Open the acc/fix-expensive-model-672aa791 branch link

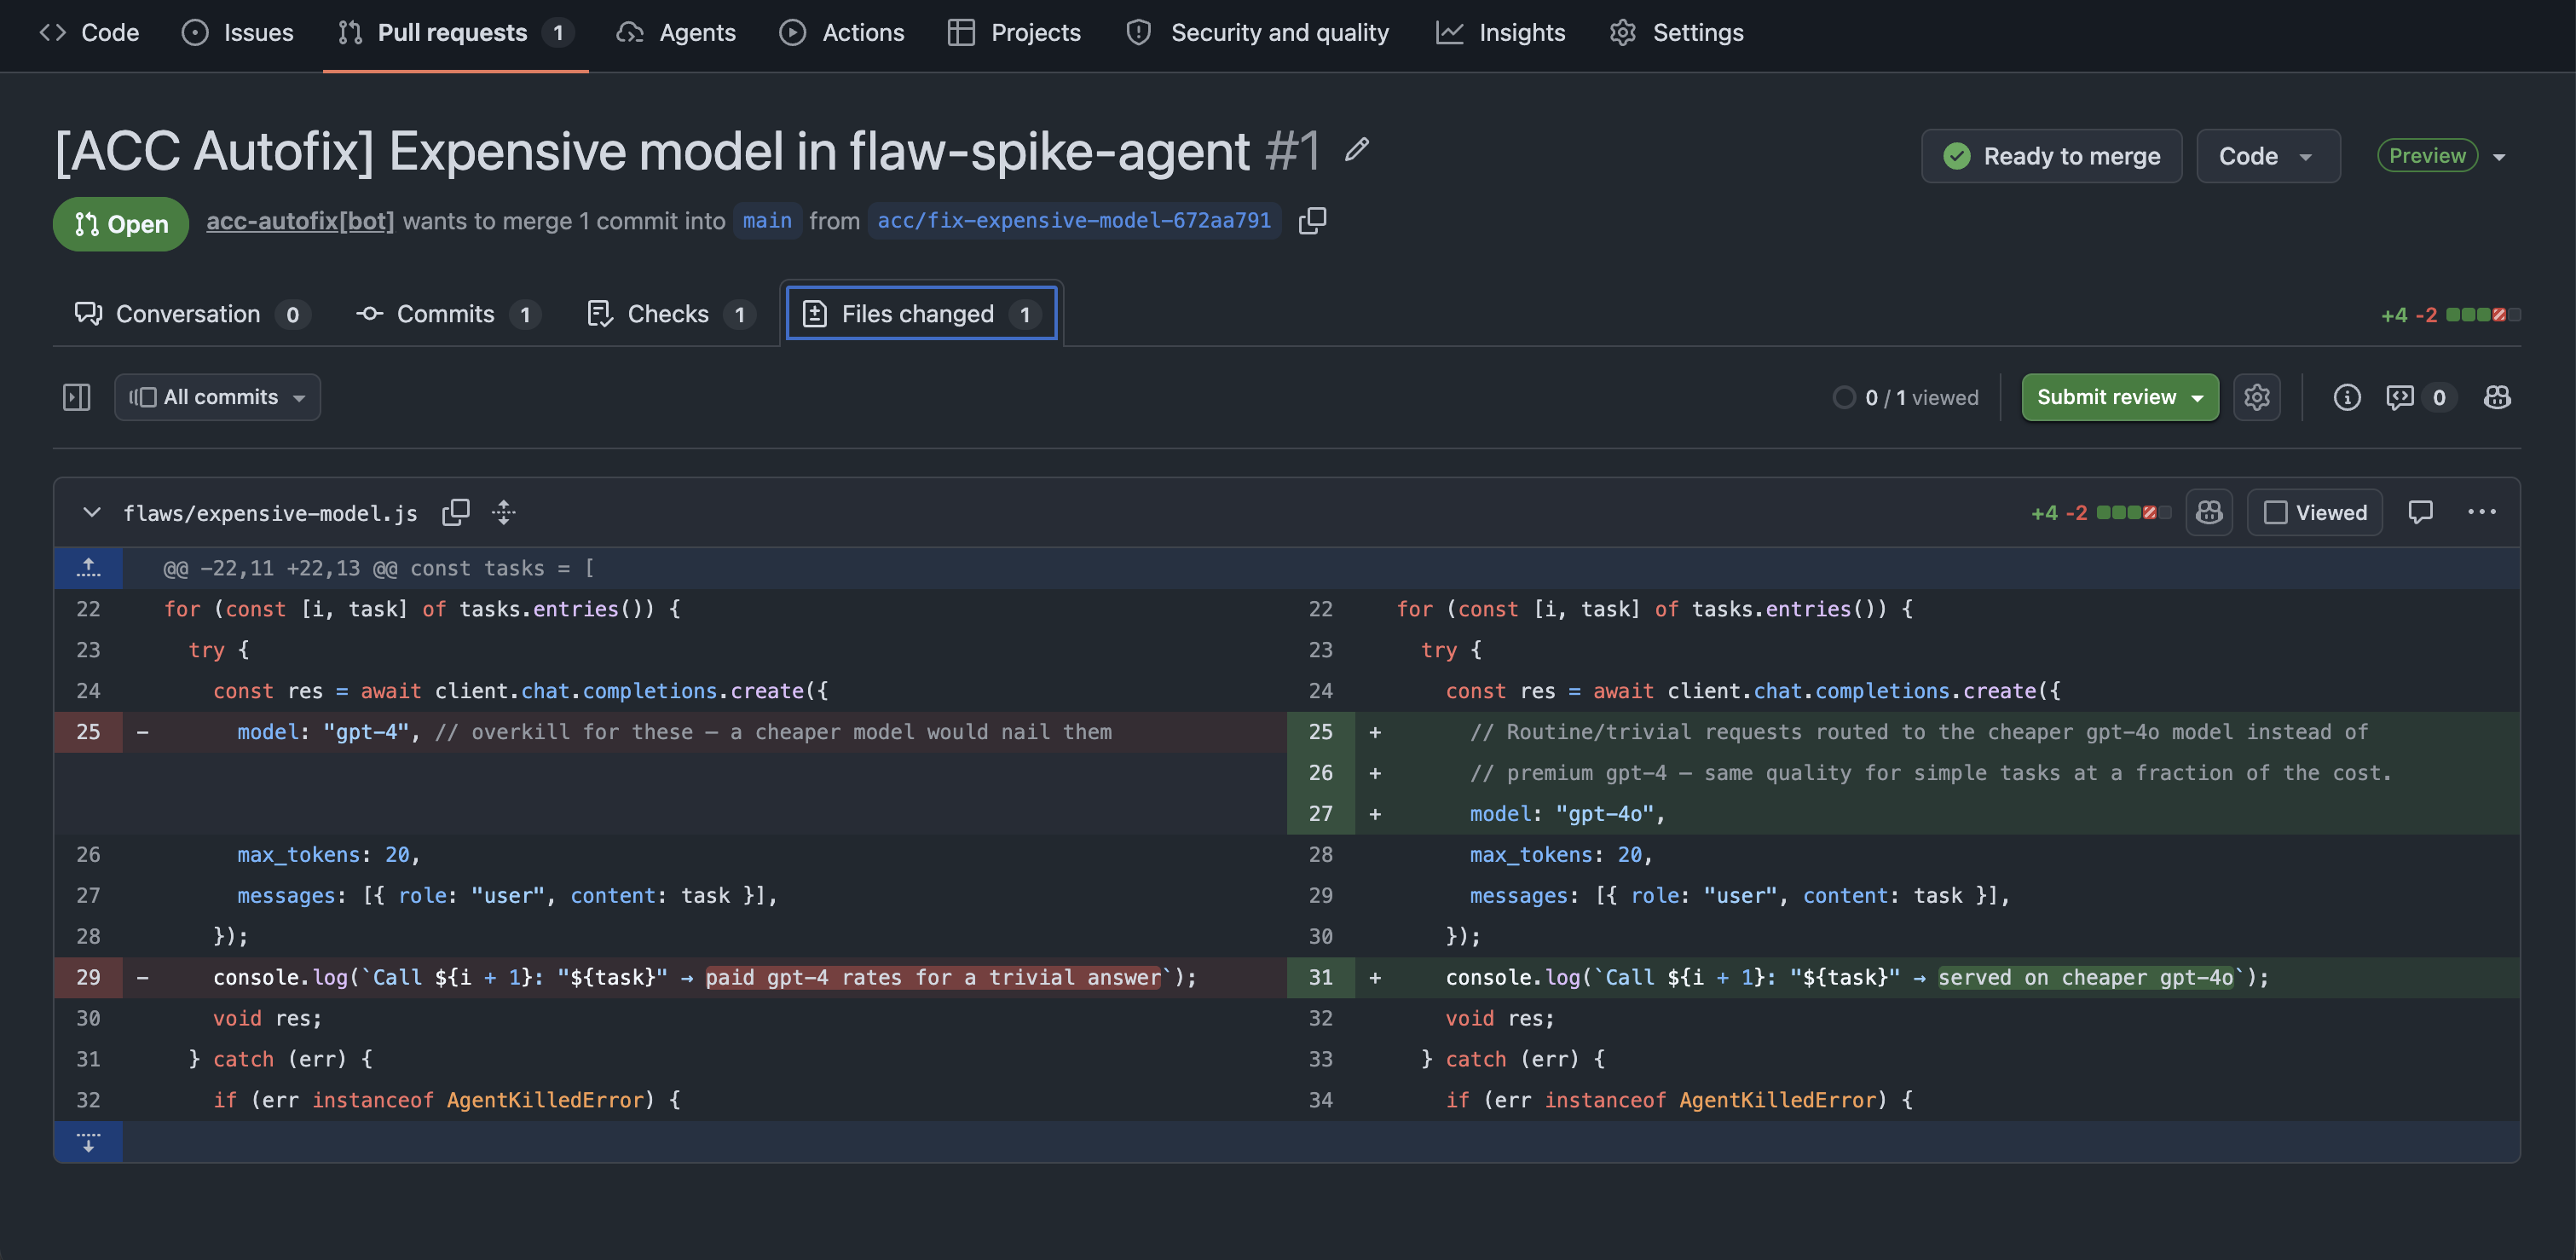1073,221
